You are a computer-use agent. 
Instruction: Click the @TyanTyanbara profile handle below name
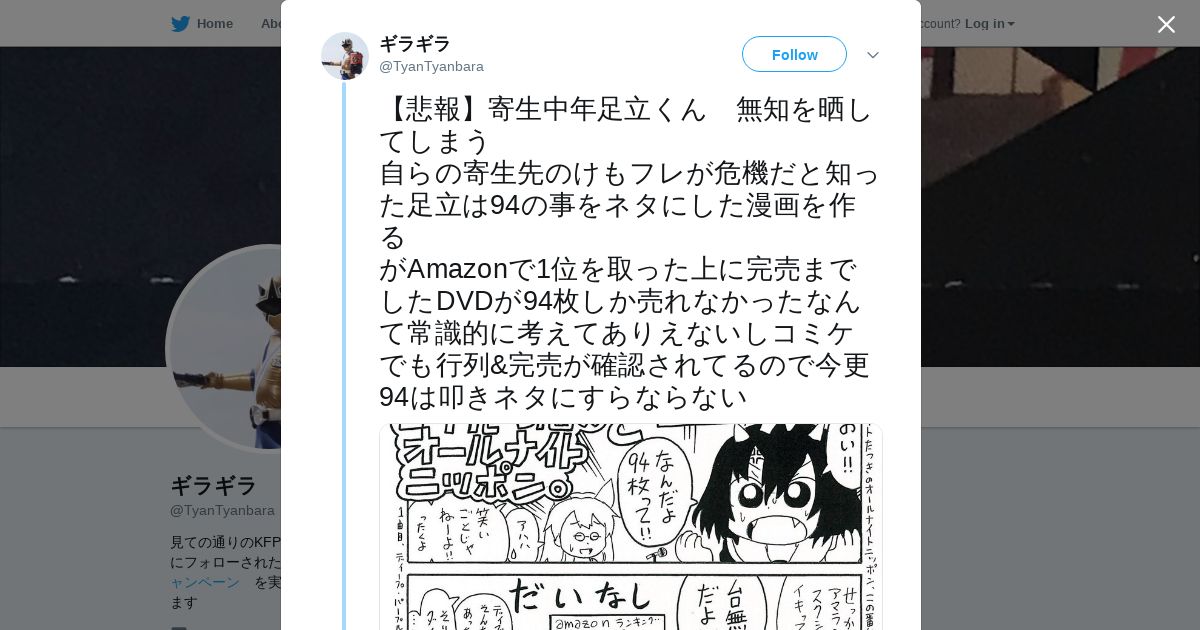click(222, 510)
